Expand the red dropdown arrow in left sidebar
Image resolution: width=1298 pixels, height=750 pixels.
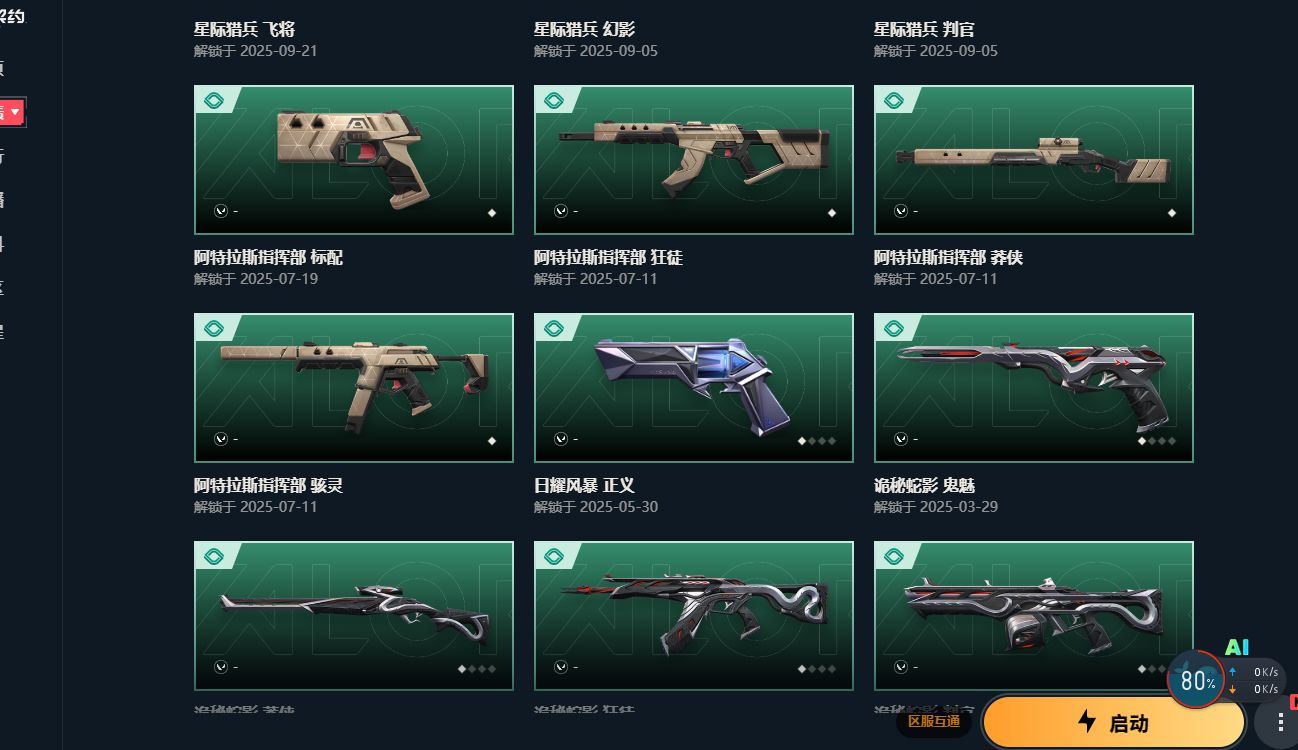pyautogui.click(x=15, y=112)
